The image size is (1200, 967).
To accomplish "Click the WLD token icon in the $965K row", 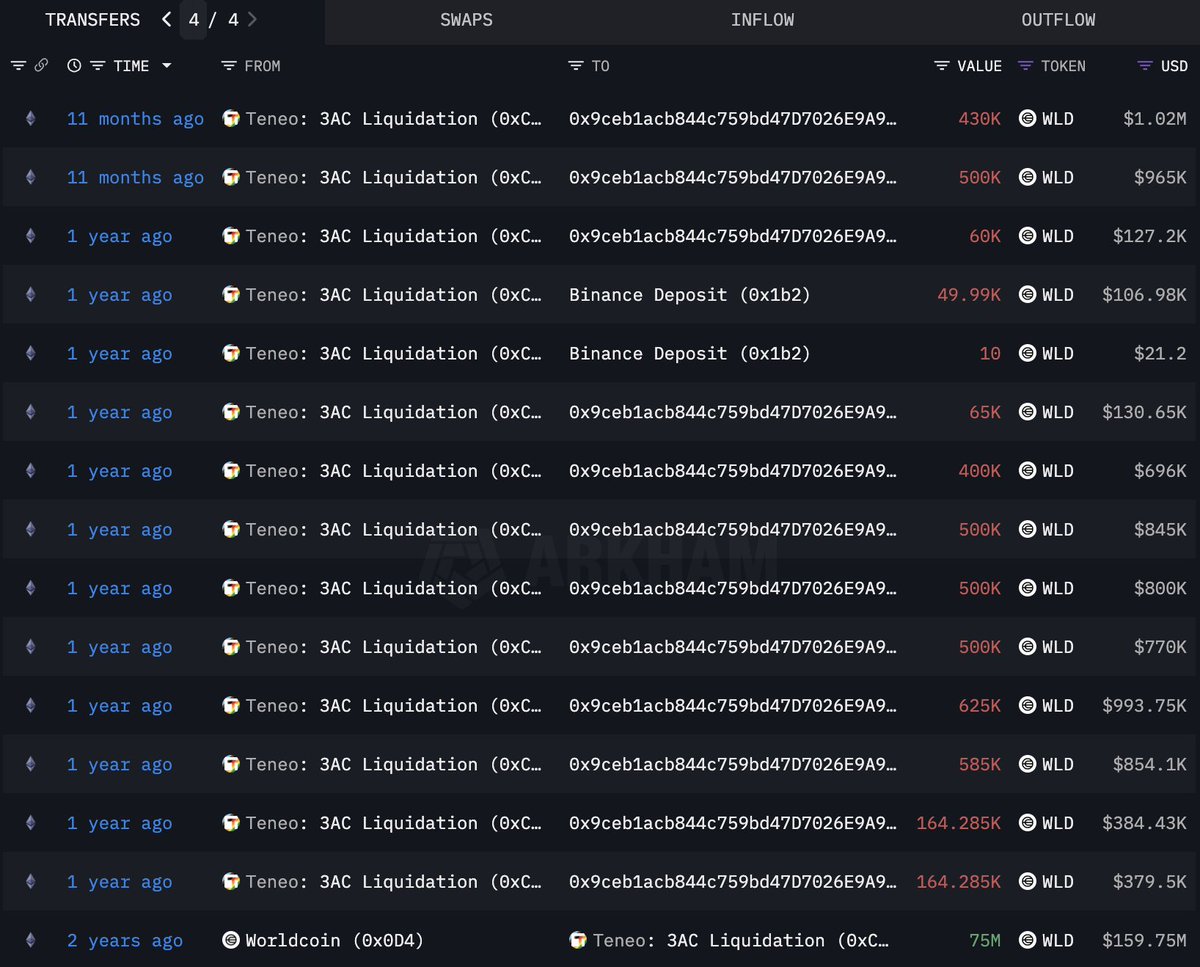I will 1027,178.
